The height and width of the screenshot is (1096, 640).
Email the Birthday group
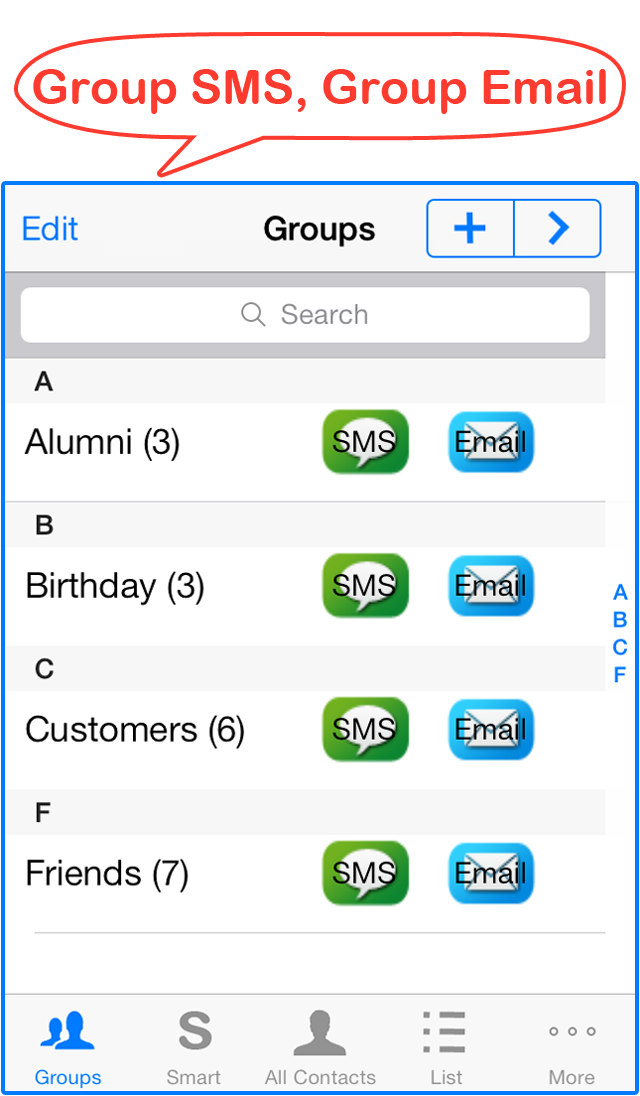(x=490, y=585)
